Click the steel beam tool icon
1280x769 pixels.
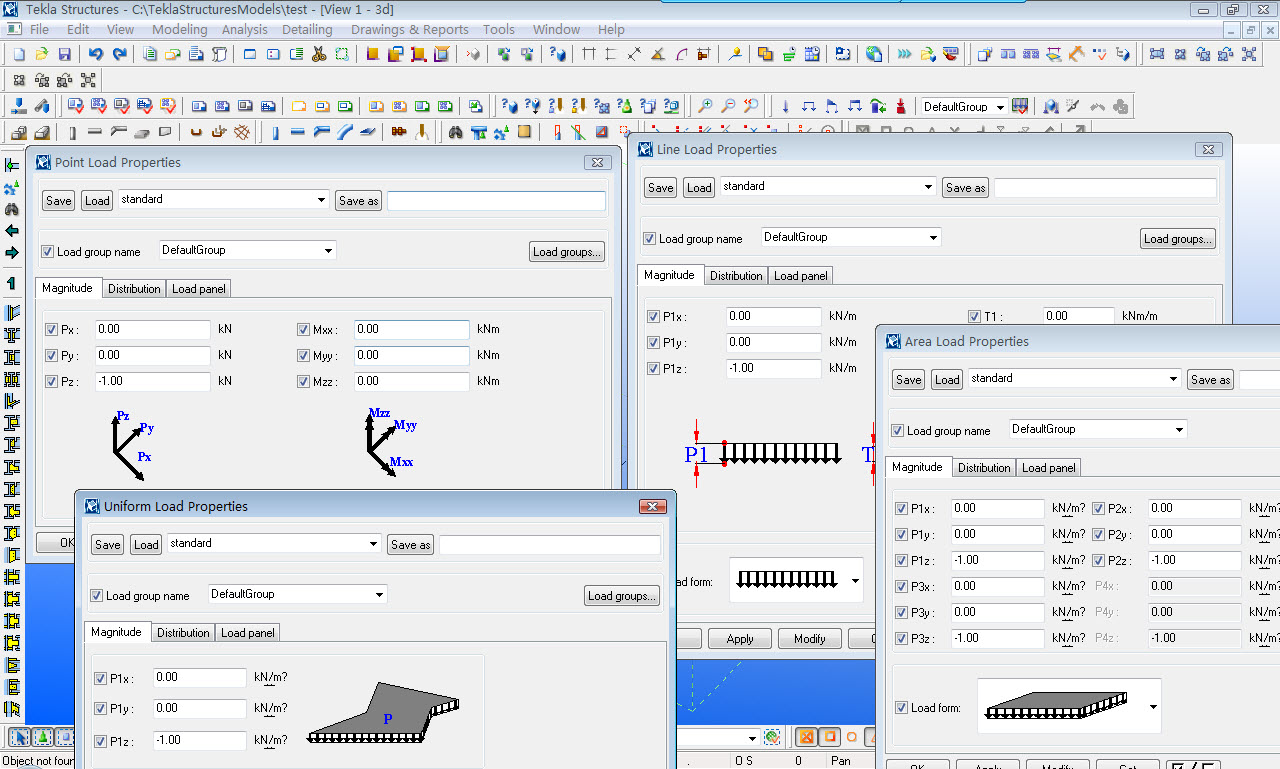pyautogui.click(x=95, y=132)
